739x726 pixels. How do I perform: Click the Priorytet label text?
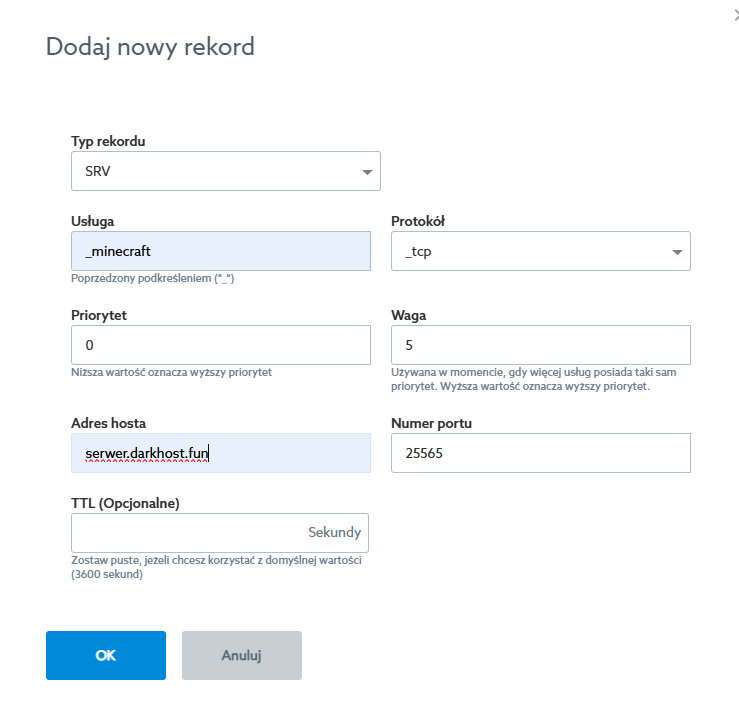tap(99, 315)
